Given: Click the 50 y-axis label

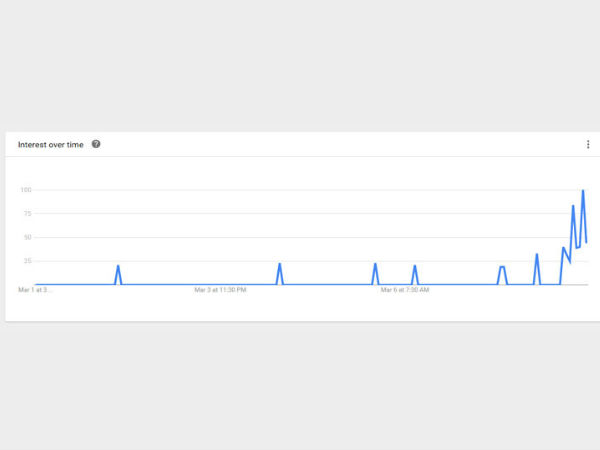Looking at the screenshot, I should pyautogui.click(x=27, y=238).
